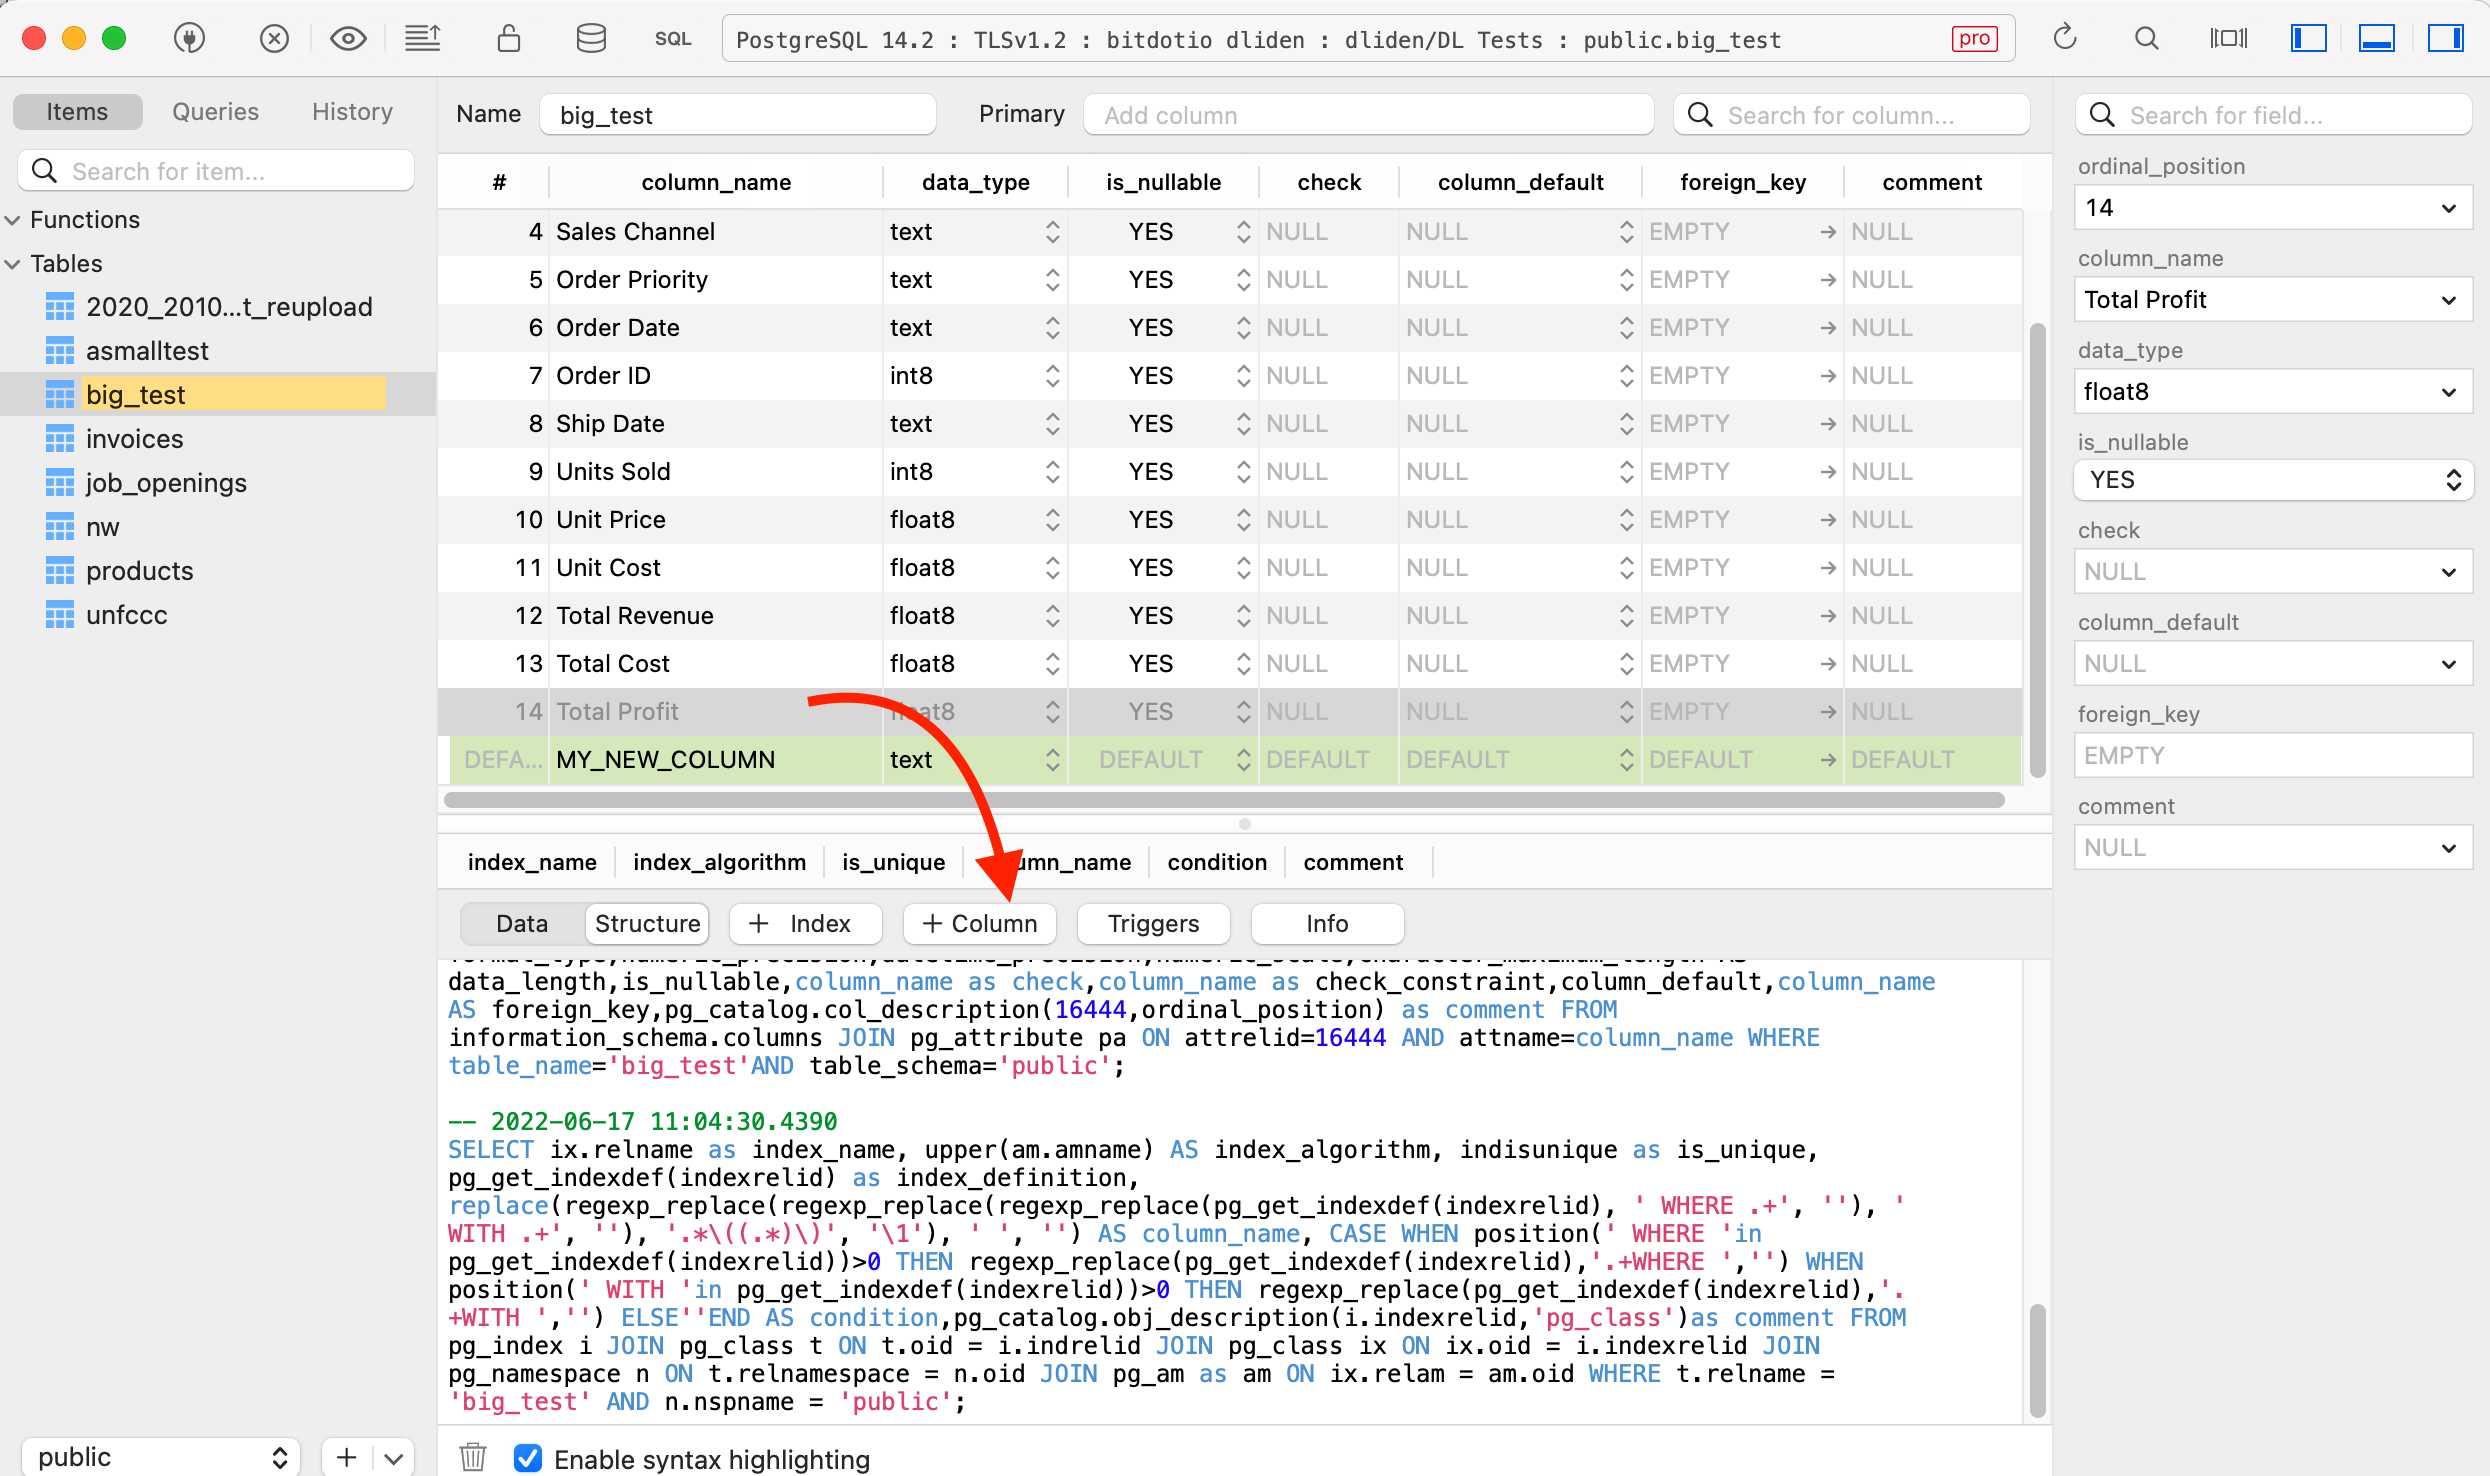This screenshot has width=2490, height=1476.
Task: Click the + Index button
Action: pos(805,924)
